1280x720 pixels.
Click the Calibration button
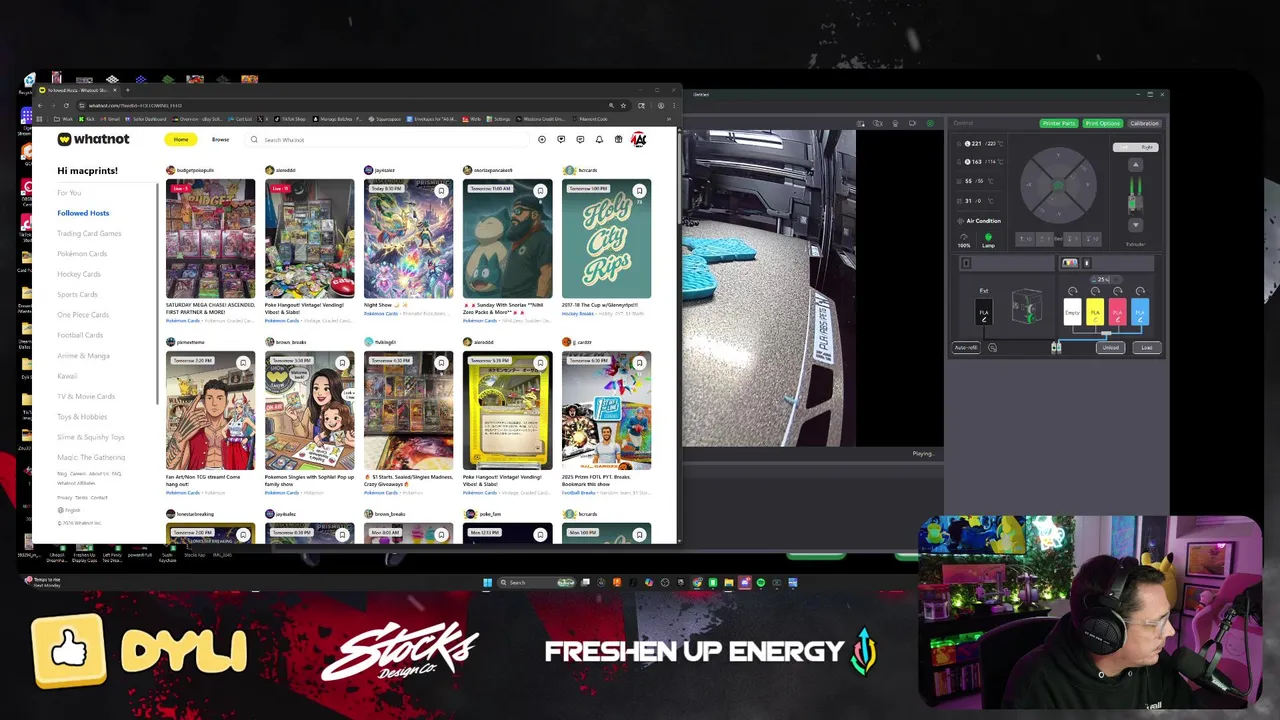[1144, 123]
